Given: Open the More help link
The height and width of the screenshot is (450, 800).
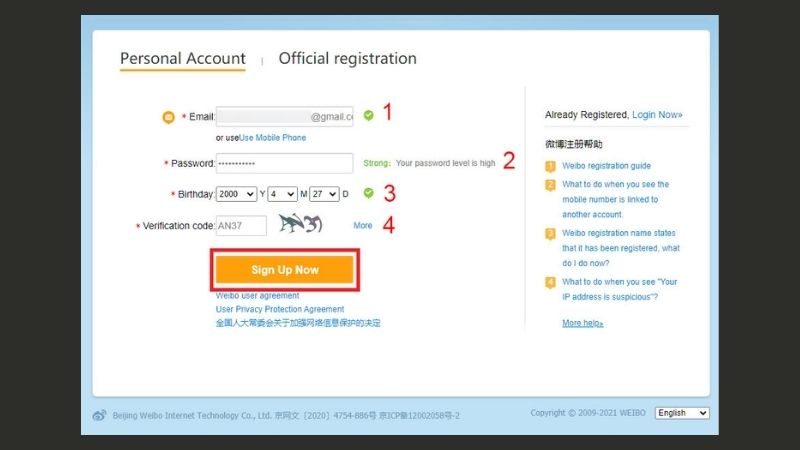Looking at the screenshot, I should [583, 323].
